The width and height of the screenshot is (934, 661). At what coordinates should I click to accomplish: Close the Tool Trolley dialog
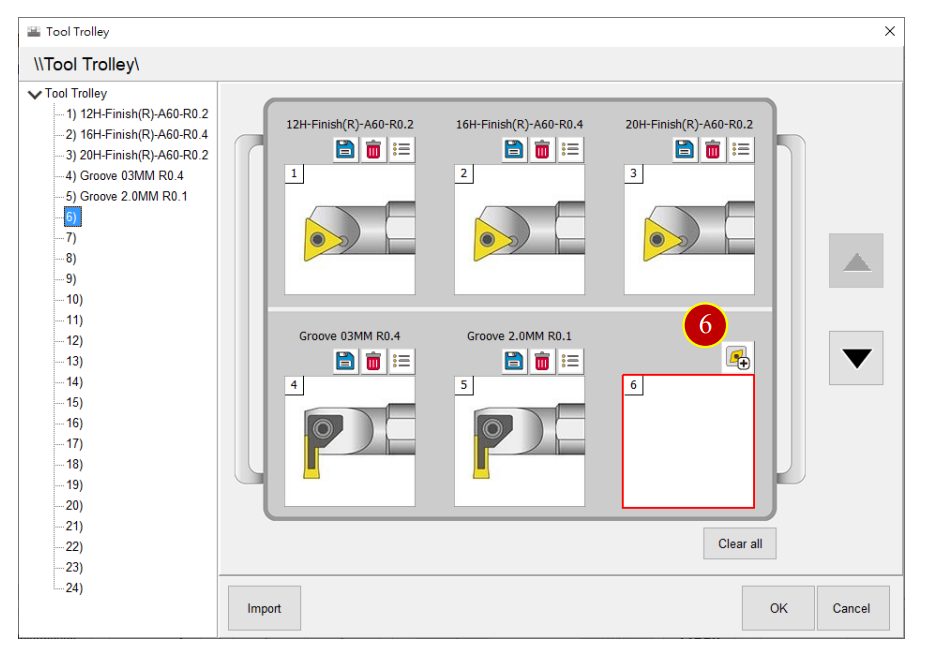(890, 31)
